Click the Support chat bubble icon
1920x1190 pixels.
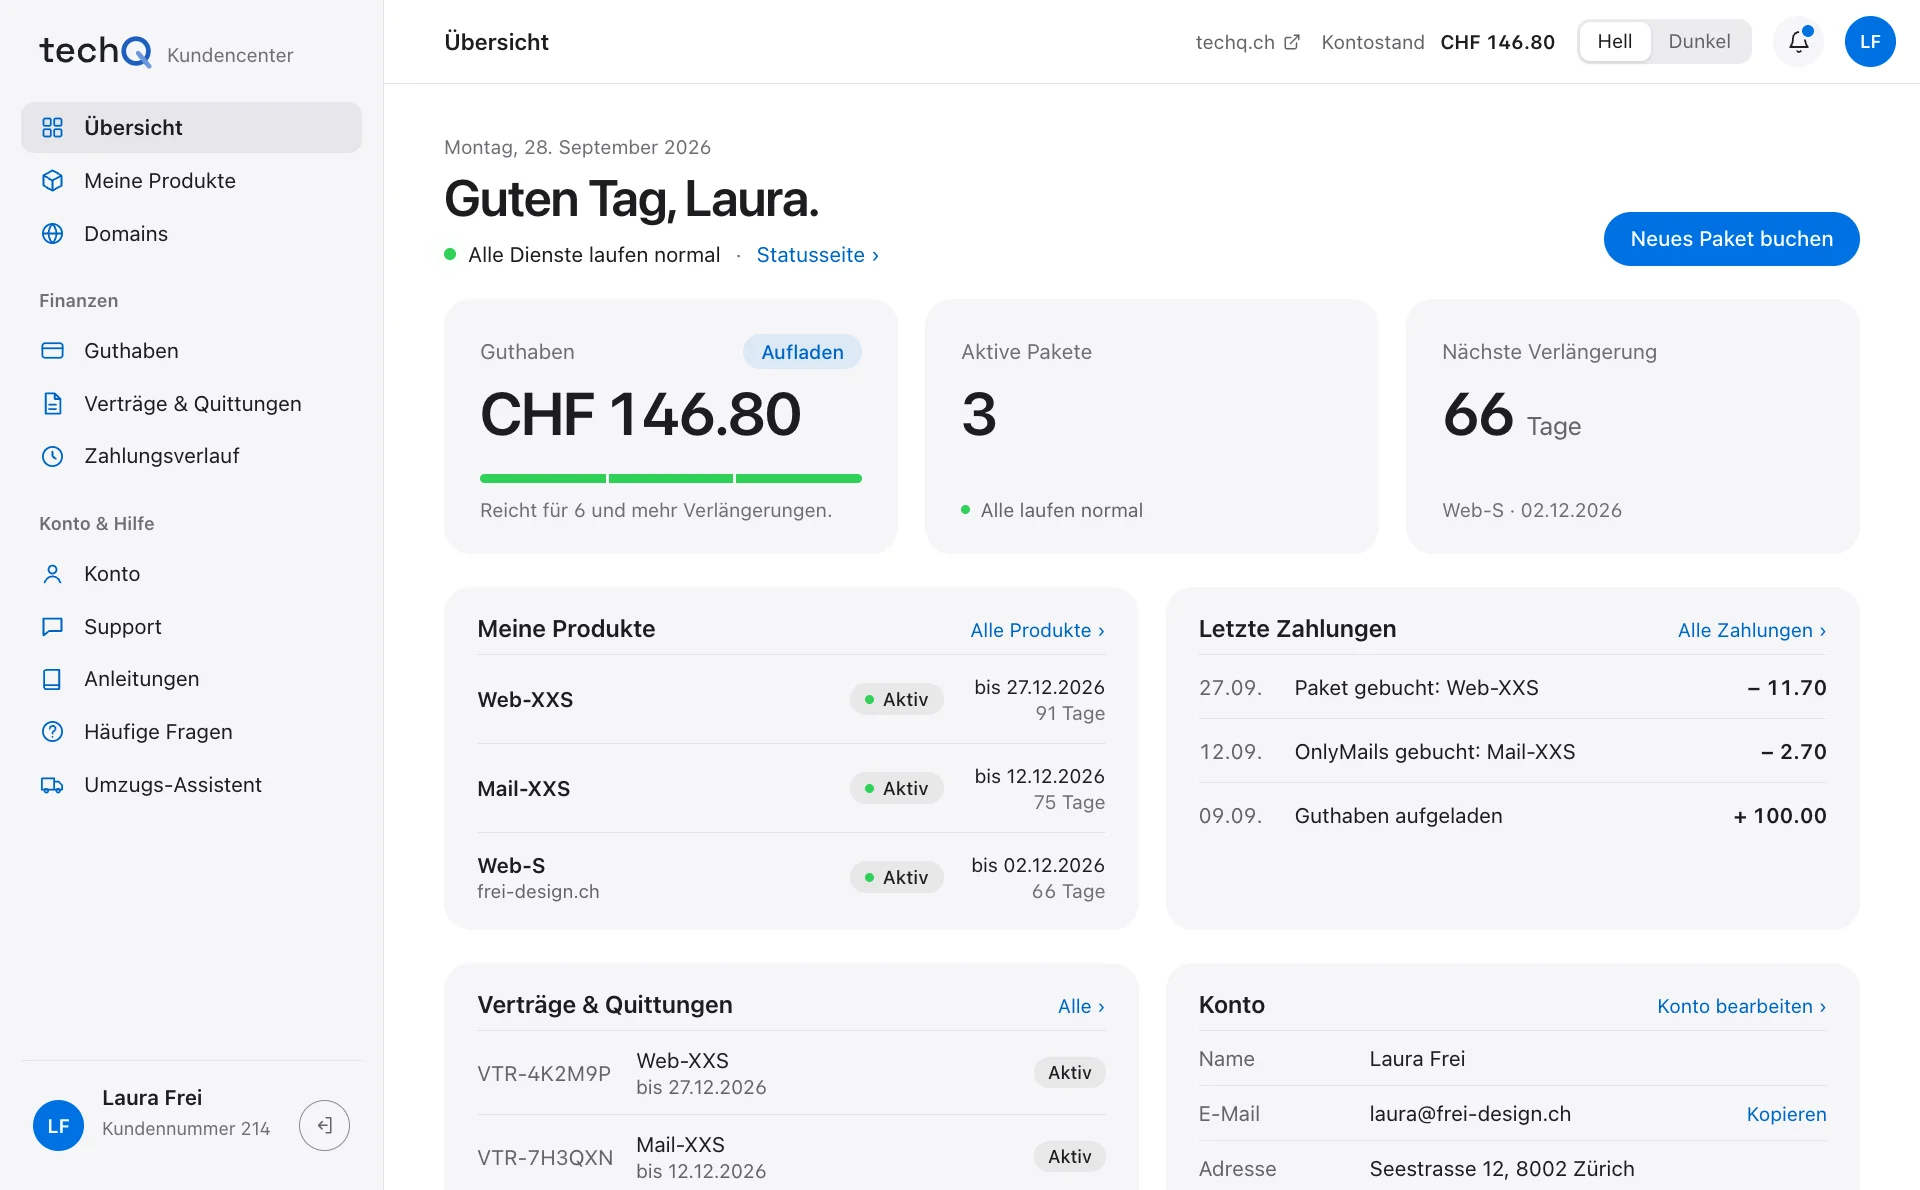(x=52, y=626)
